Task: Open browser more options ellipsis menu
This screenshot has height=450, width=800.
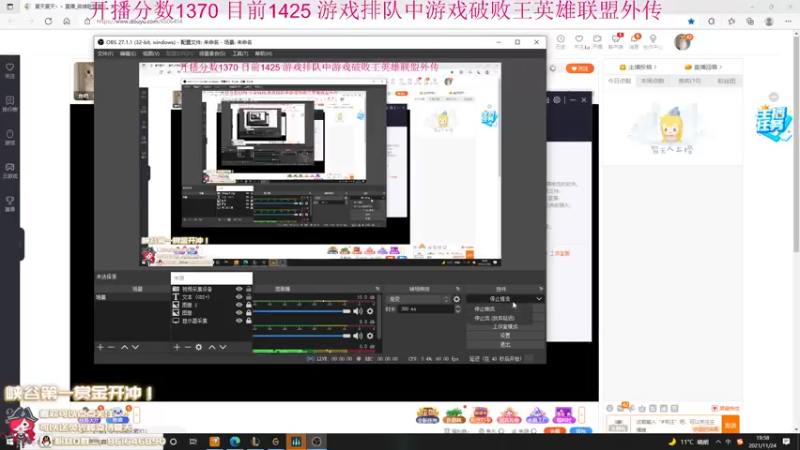Action: coord(788,21)
